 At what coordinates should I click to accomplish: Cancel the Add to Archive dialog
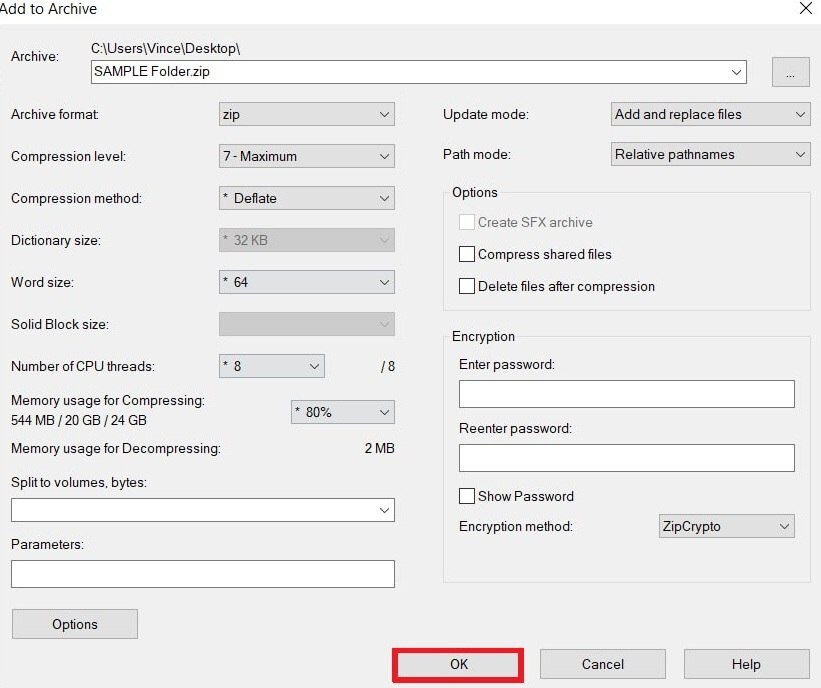[602, 663]
